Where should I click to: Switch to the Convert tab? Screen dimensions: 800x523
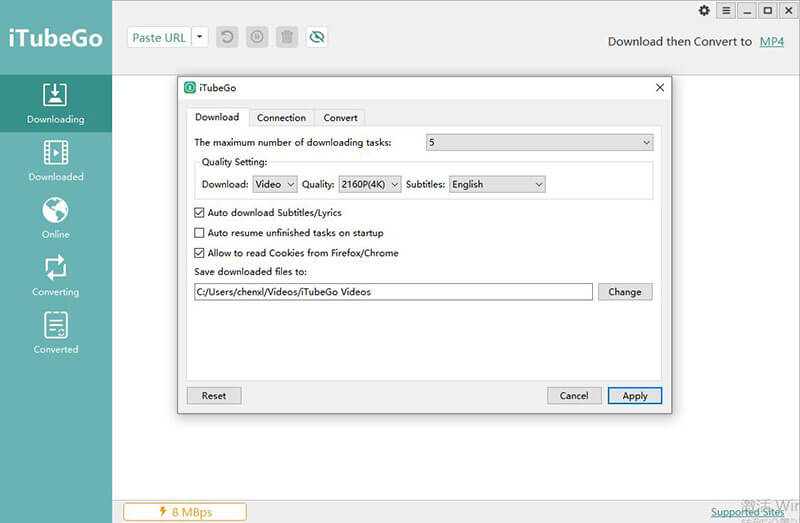click(x=340, y=118)
